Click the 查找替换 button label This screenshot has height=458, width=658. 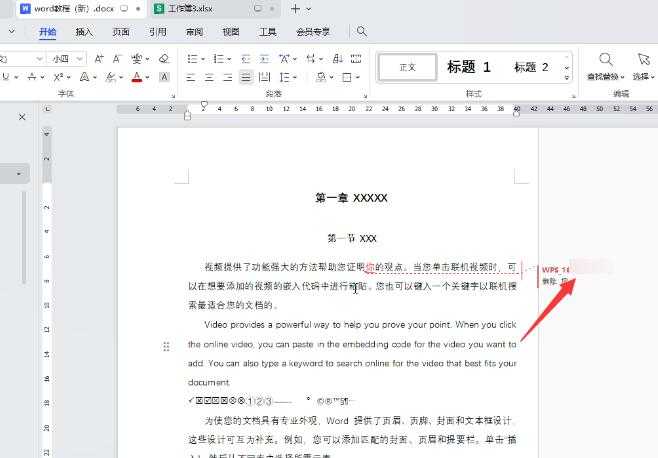606,77
